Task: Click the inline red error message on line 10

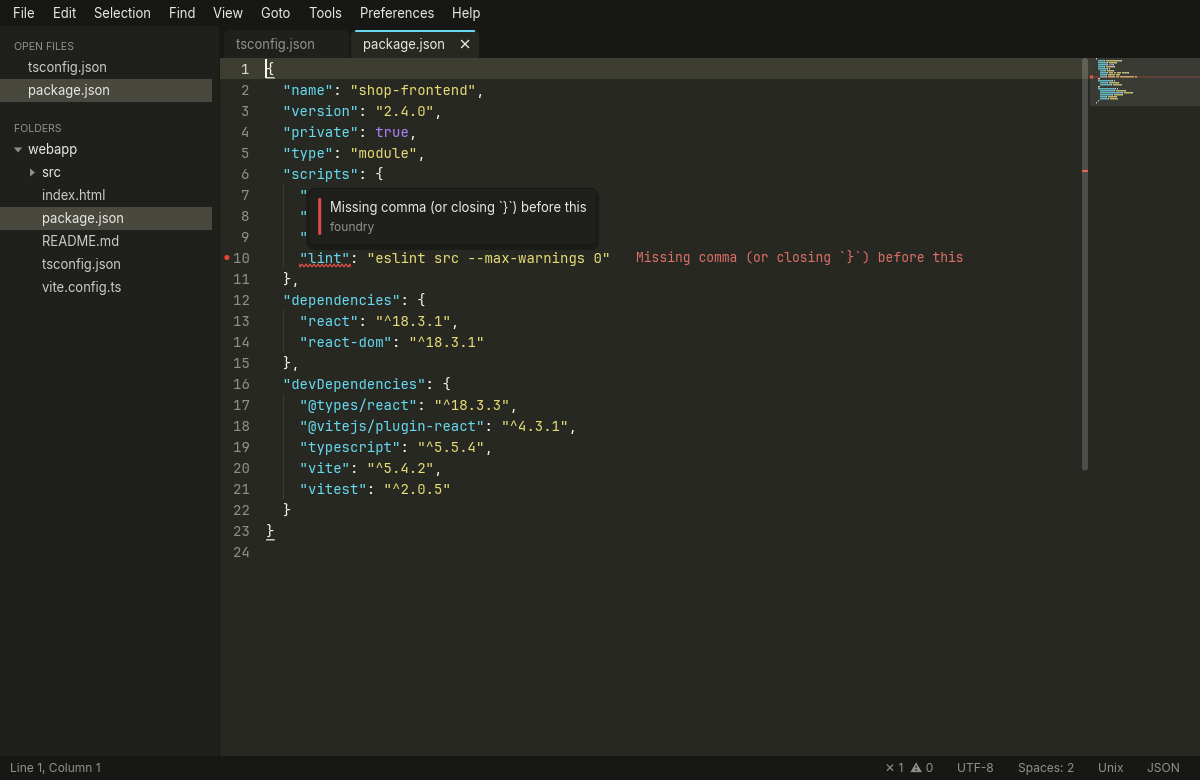Action: click(800, 258)
